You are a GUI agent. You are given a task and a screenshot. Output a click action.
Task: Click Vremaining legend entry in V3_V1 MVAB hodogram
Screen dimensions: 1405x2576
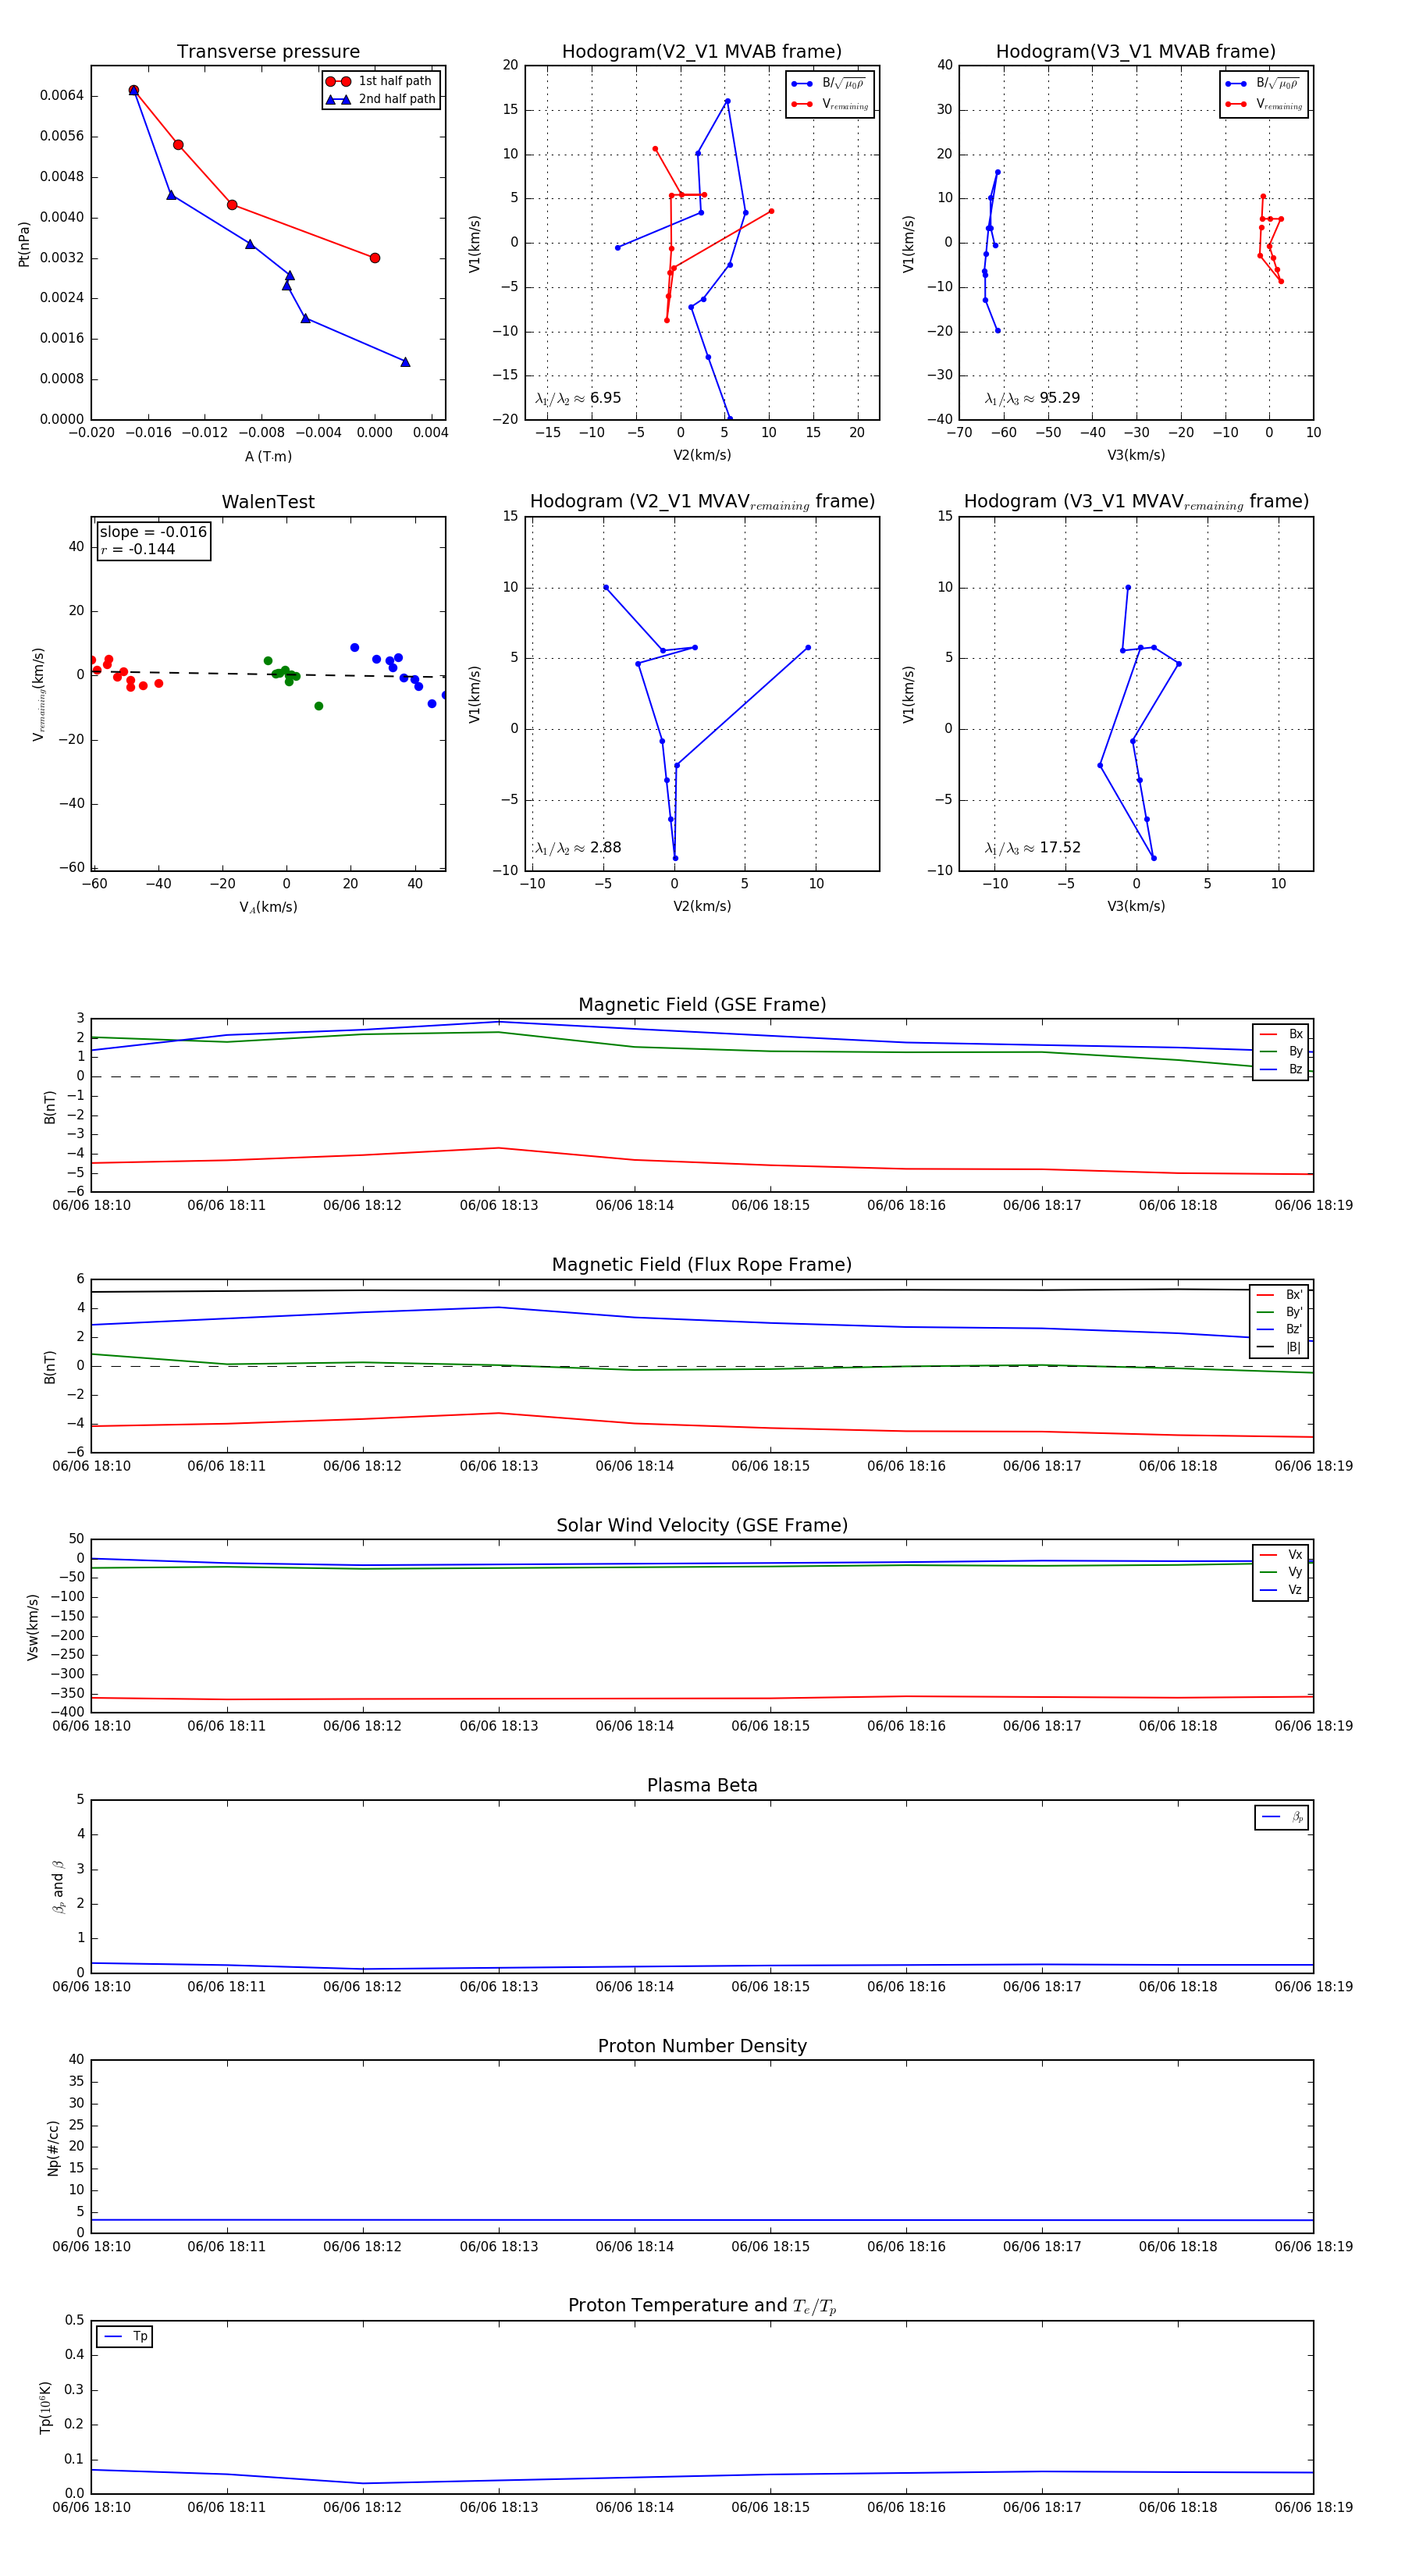[x=1263, y=104]
